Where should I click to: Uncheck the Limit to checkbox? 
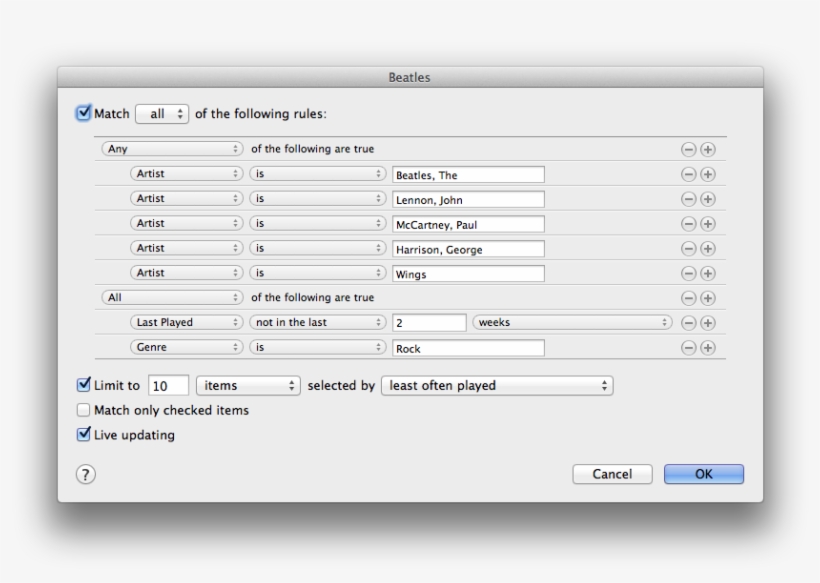[84, 385]
